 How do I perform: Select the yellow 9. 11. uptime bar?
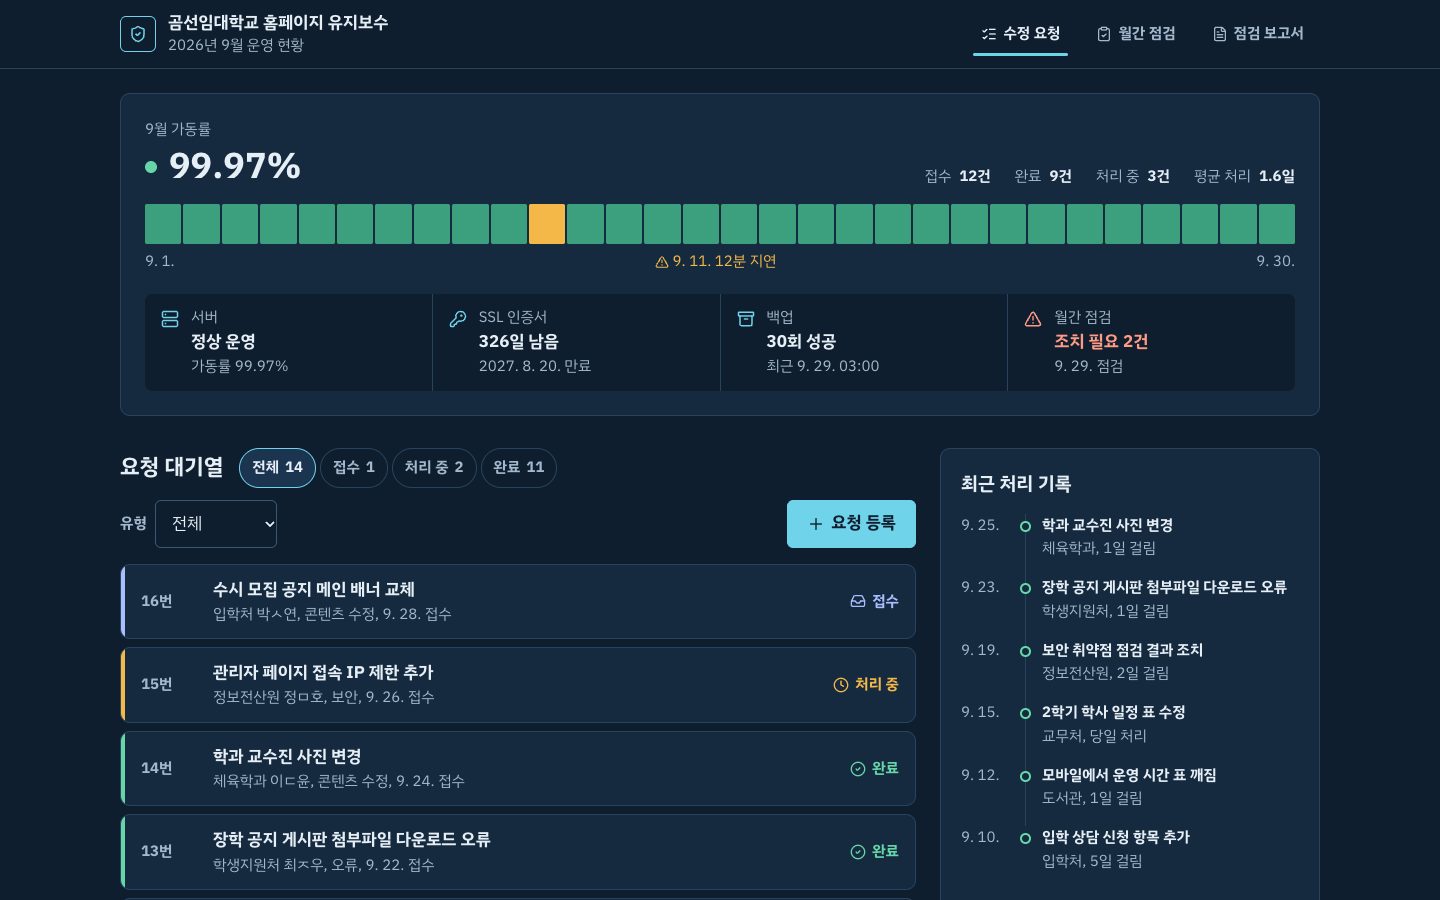pyautogui.click(x=547, y=224)
